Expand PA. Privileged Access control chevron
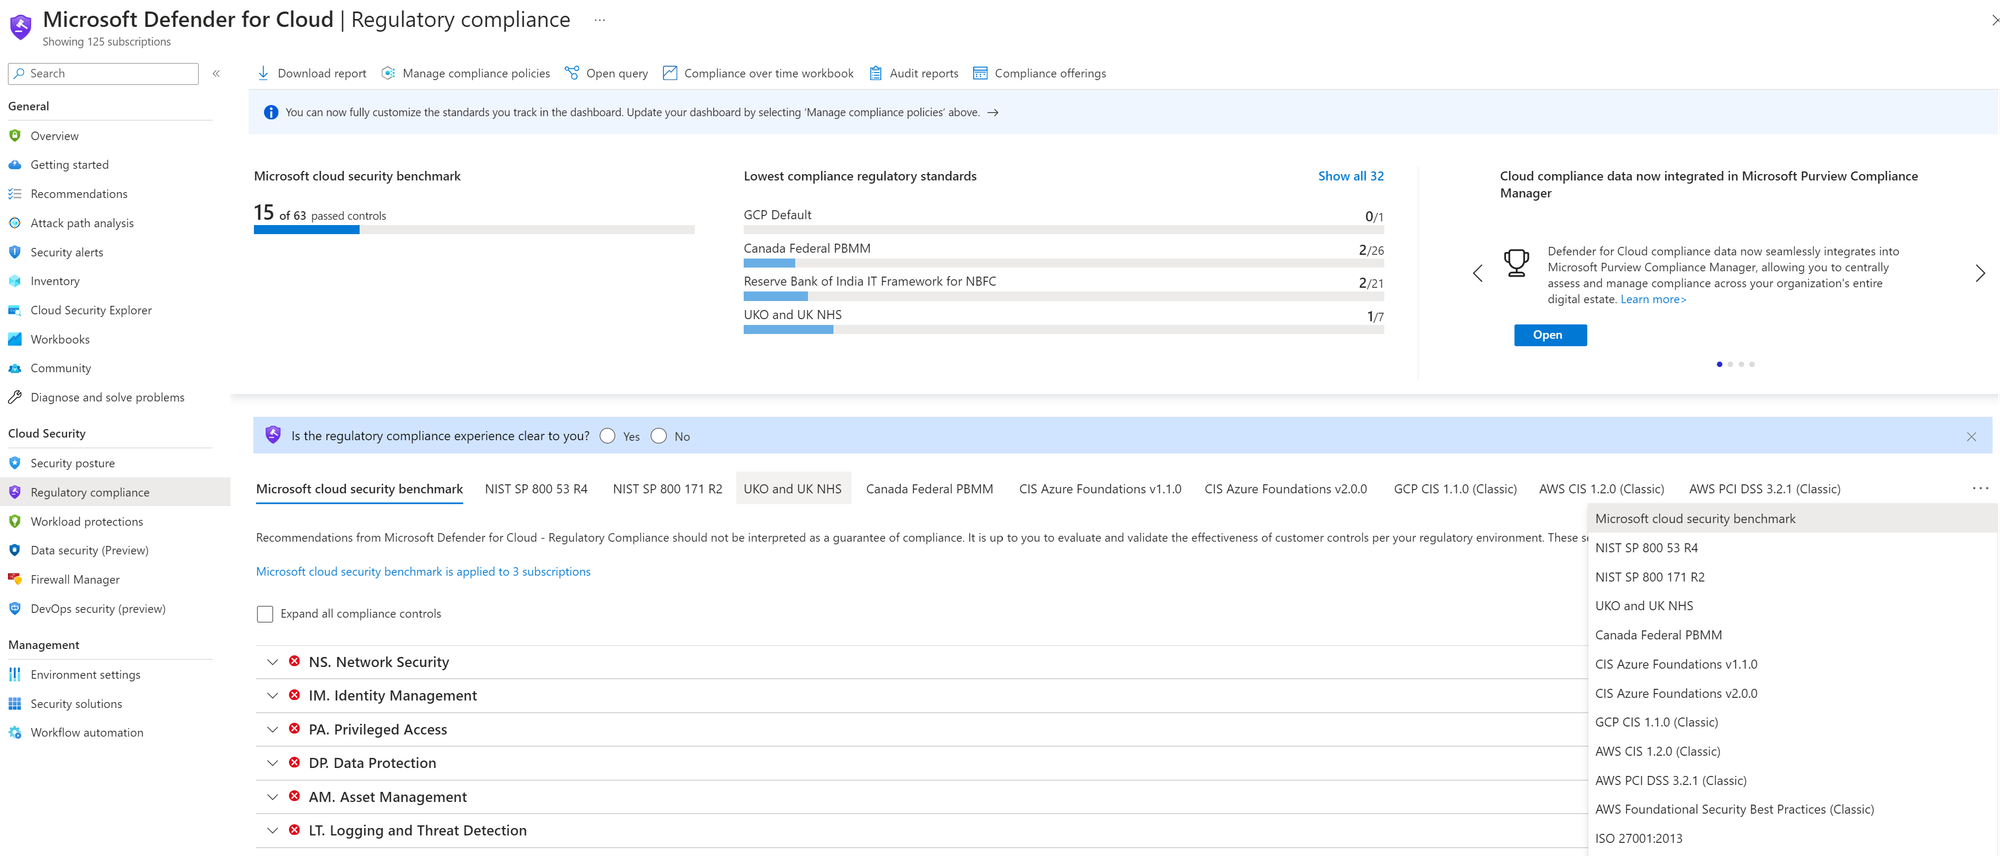The width and height of the screenshot is (2000, 856). 272,730
